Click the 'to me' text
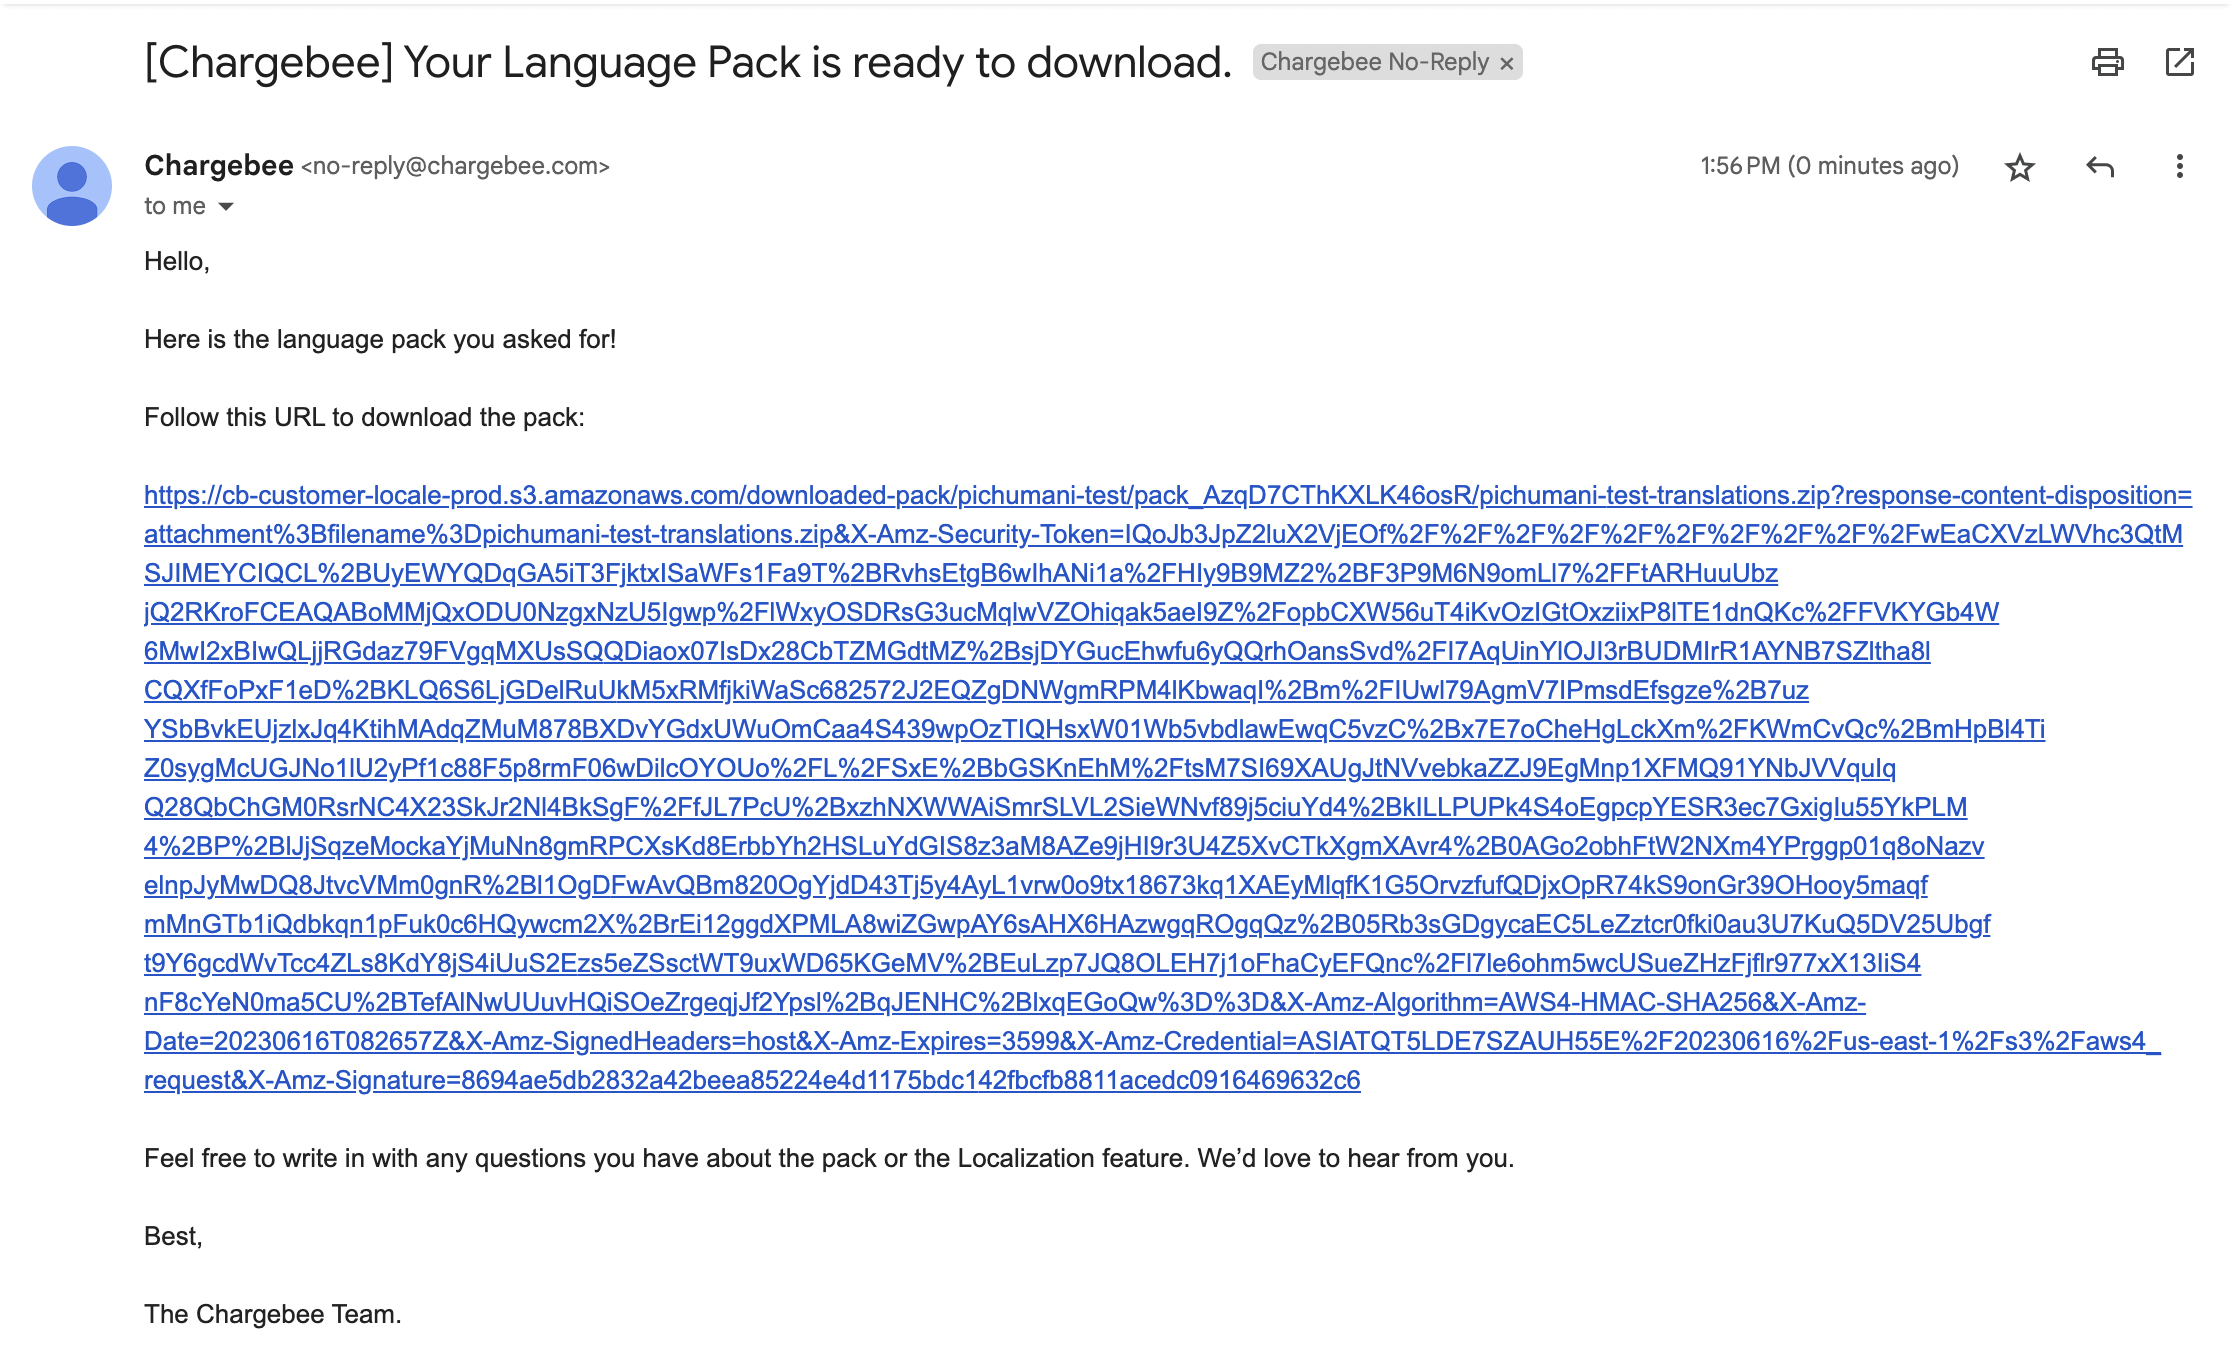 point(175,207)
